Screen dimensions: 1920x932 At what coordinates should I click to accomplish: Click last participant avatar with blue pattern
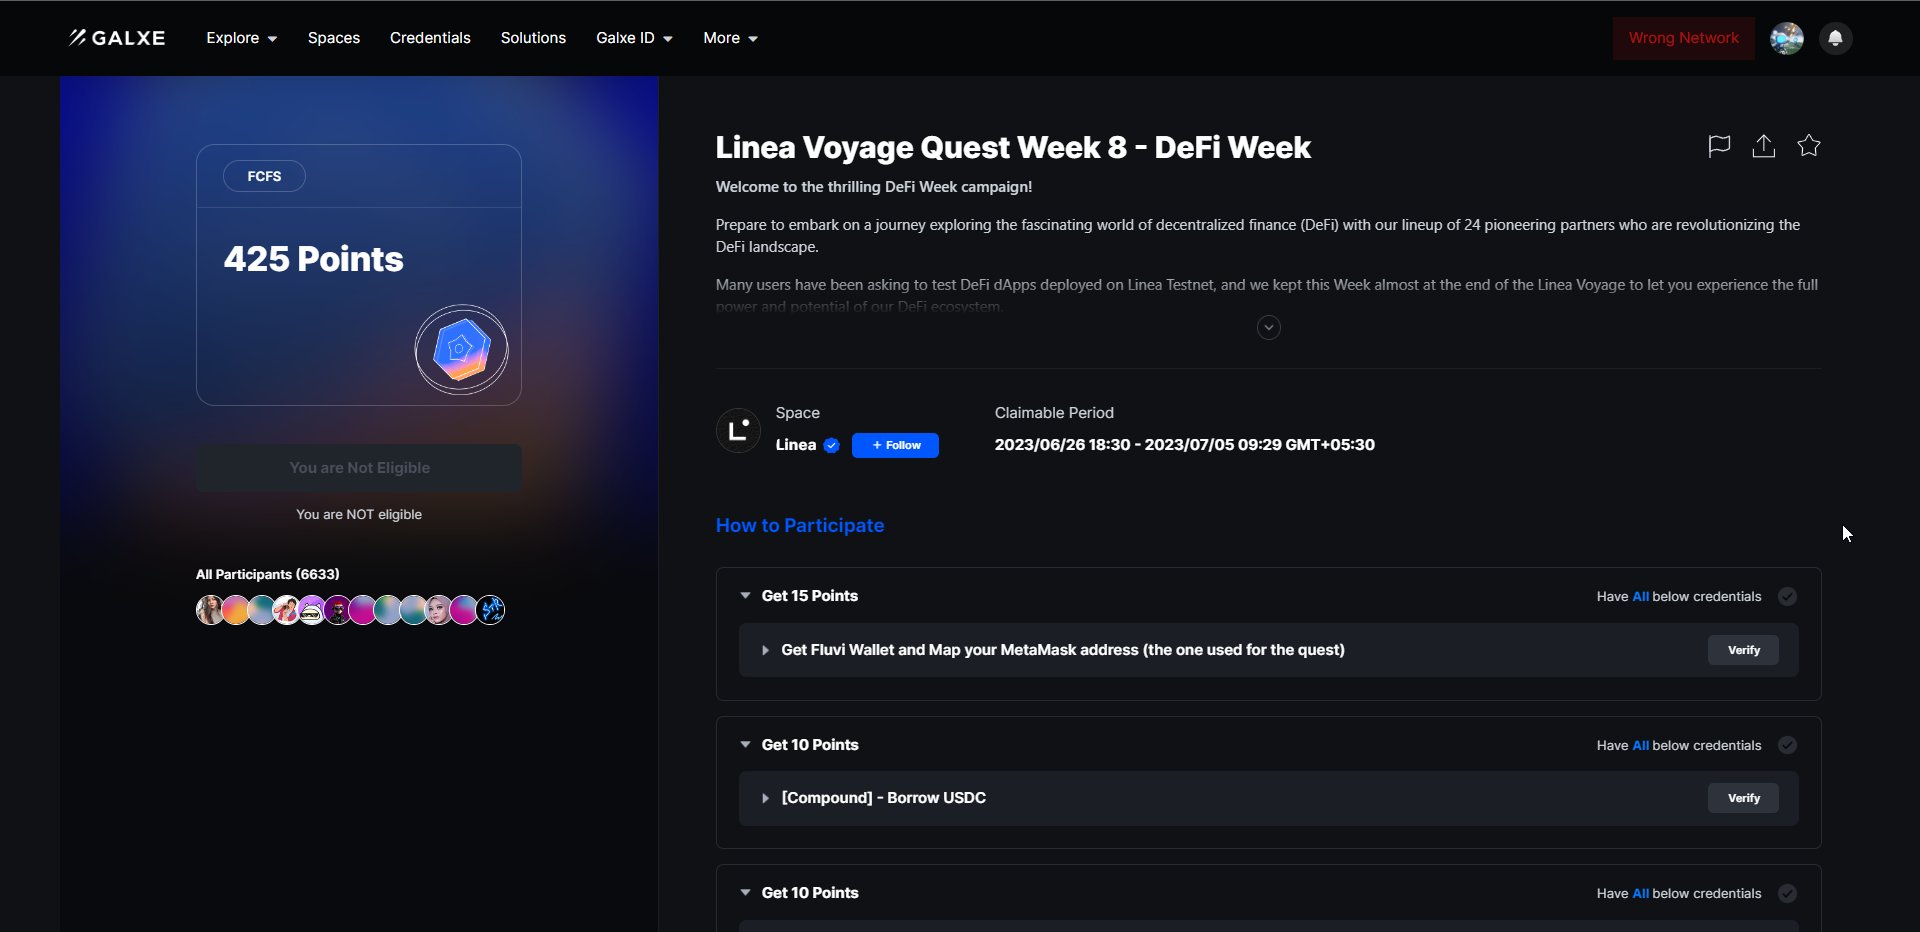491,610
